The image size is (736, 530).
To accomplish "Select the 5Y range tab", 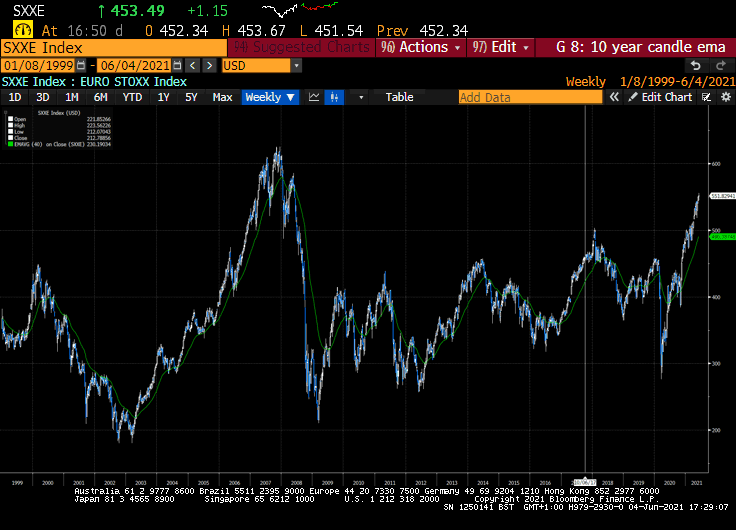I will pyautogui.click(x=191, y=97).
